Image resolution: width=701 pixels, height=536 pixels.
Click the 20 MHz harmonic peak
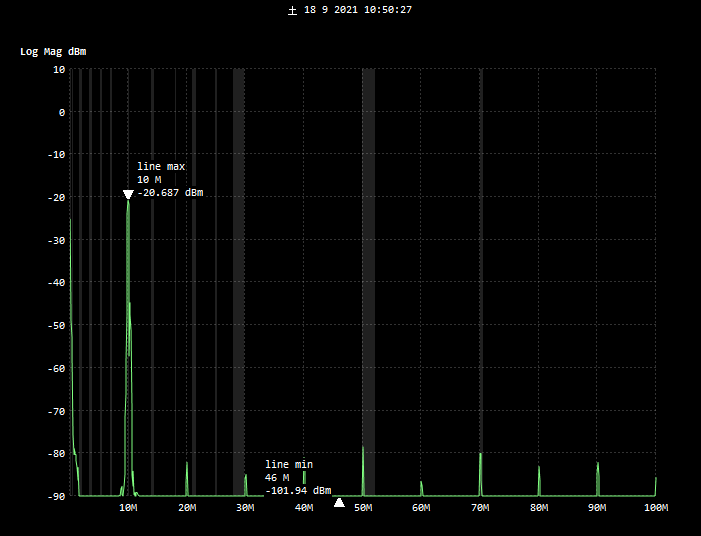(x=187, y=478)
